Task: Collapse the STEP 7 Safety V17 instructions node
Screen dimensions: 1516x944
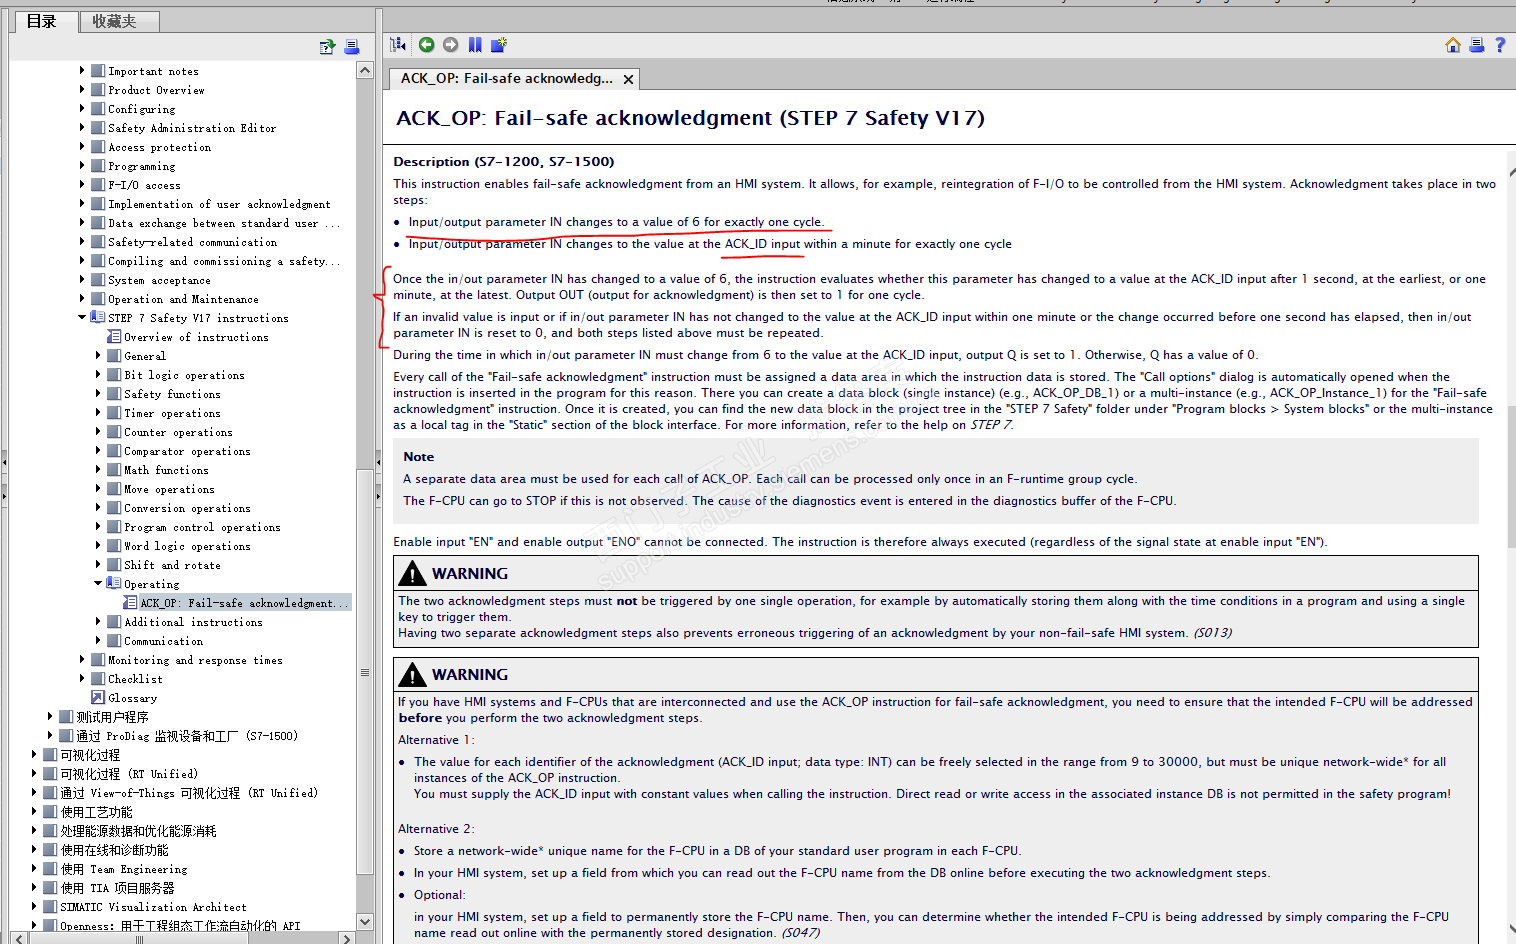Action: click(x=82, y=317)
